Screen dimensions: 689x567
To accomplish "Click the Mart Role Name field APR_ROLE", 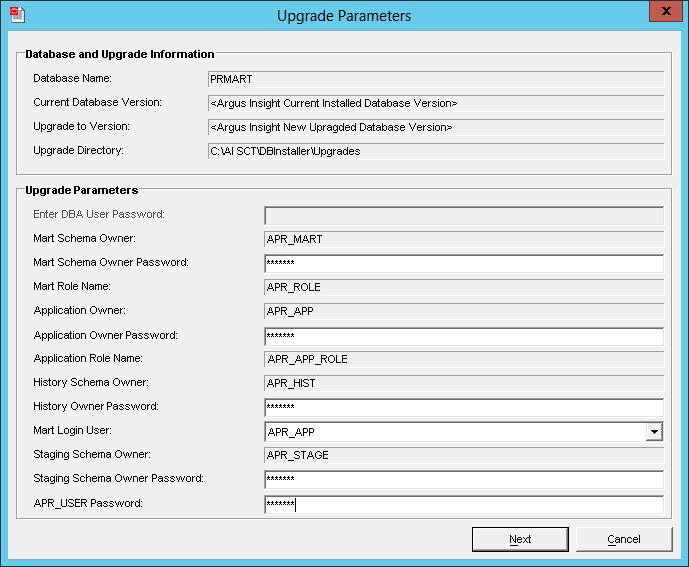I will 464,287.
